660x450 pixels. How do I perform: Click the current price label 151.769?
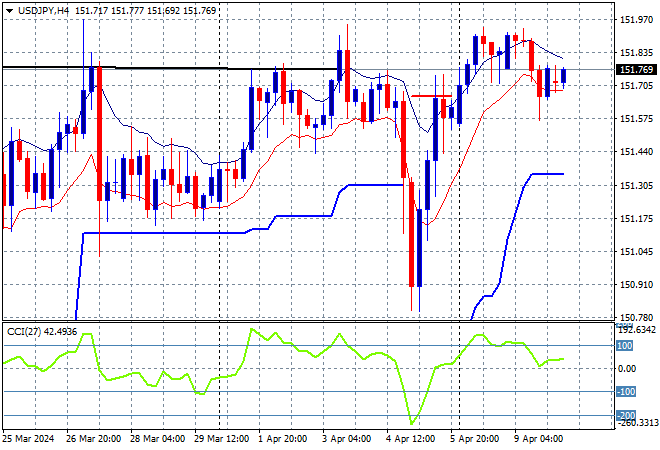[636, 69]
